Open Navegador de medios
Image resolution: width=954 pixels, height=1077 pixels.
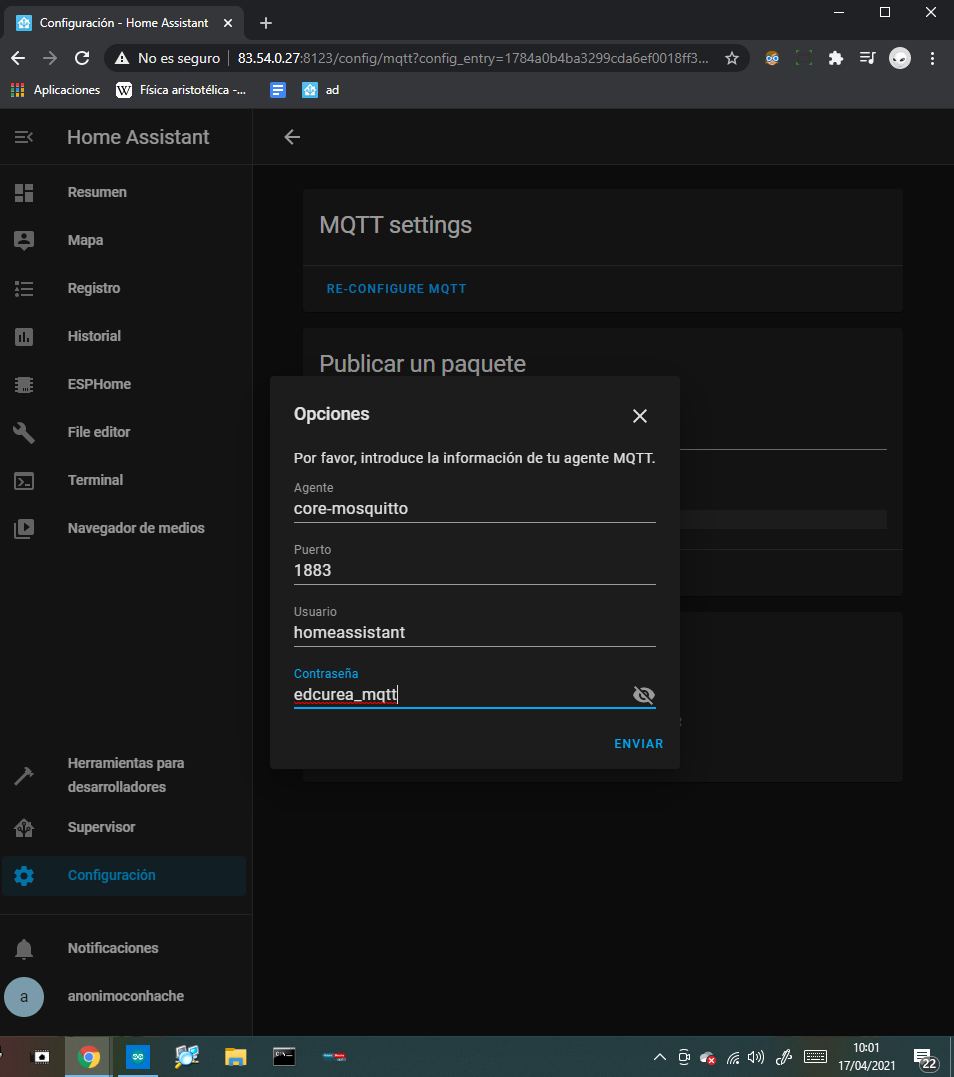pos(135,528)
